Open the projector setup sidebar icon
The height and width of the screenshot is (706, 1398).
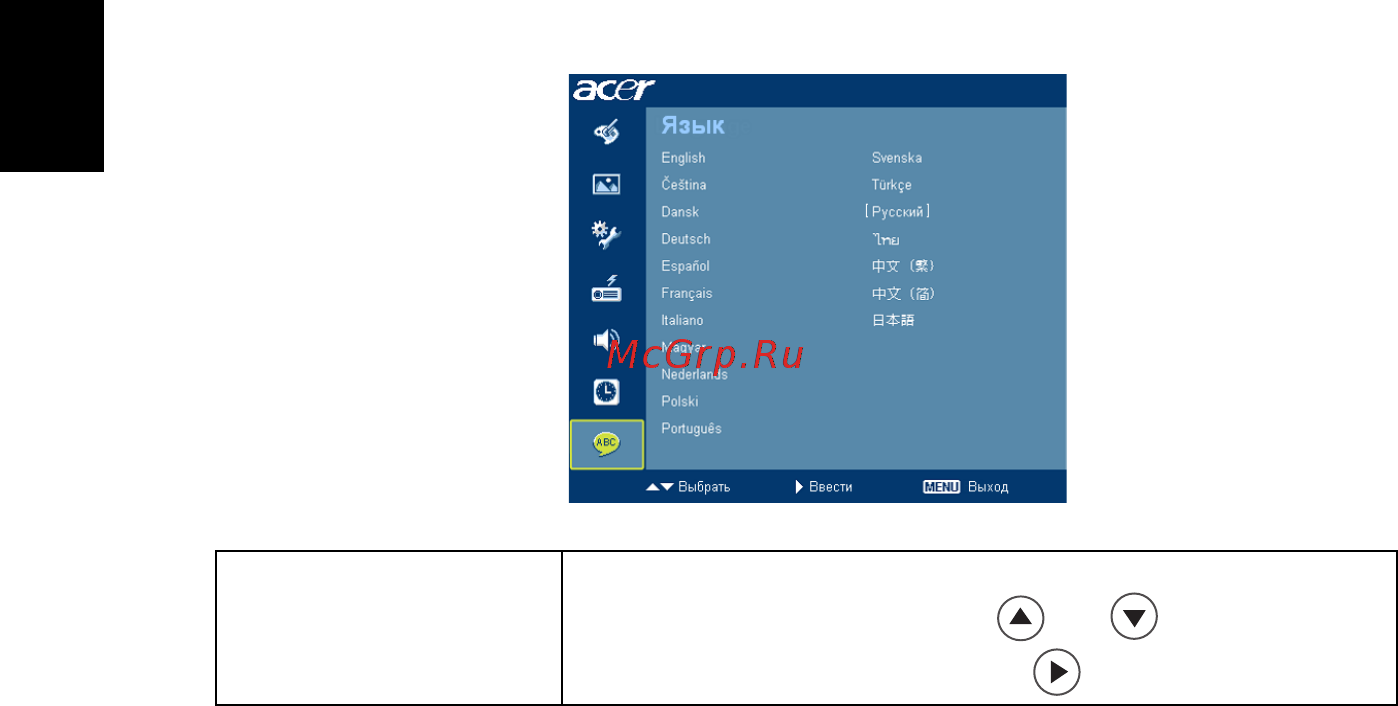tap(606, 289)
